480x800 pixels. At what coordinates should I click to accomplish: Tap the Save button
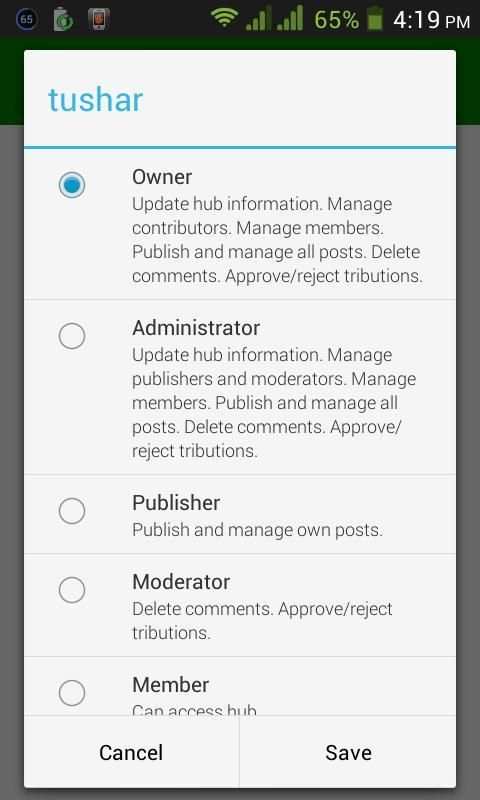pyautogui.click(x=348, y=753)
